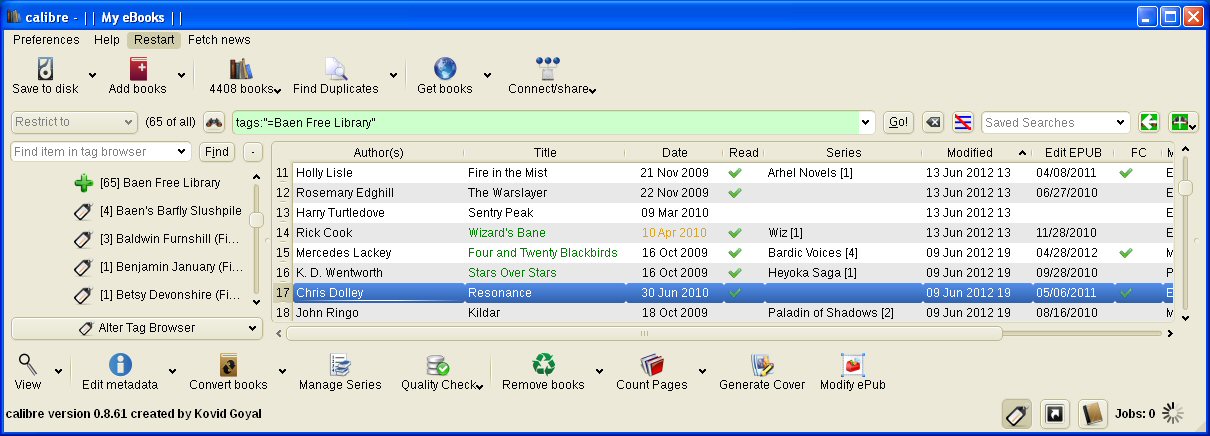Select the Baen Free Library tag item
This screenshot has width=1210, height=436.
tap(160, 183)
